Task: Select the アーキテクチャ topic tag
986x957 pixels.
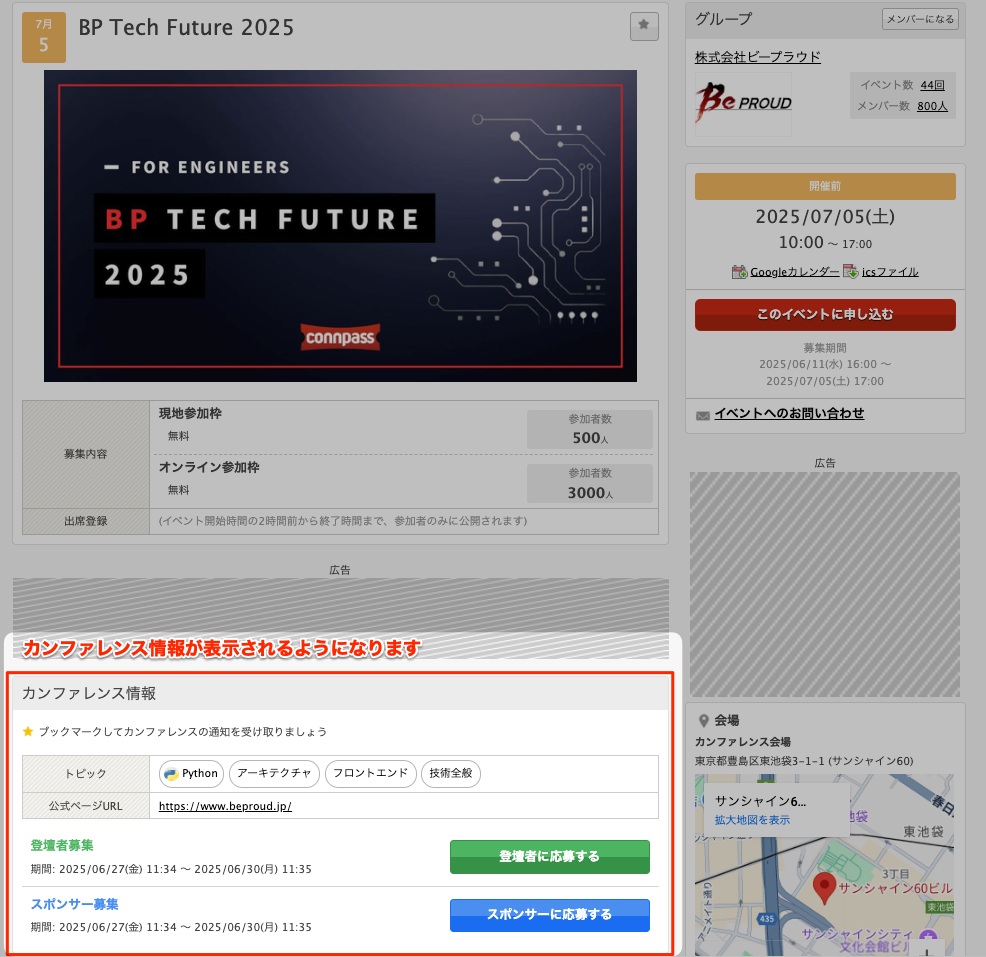Action: pyautogui.click(x=275, y=774)
